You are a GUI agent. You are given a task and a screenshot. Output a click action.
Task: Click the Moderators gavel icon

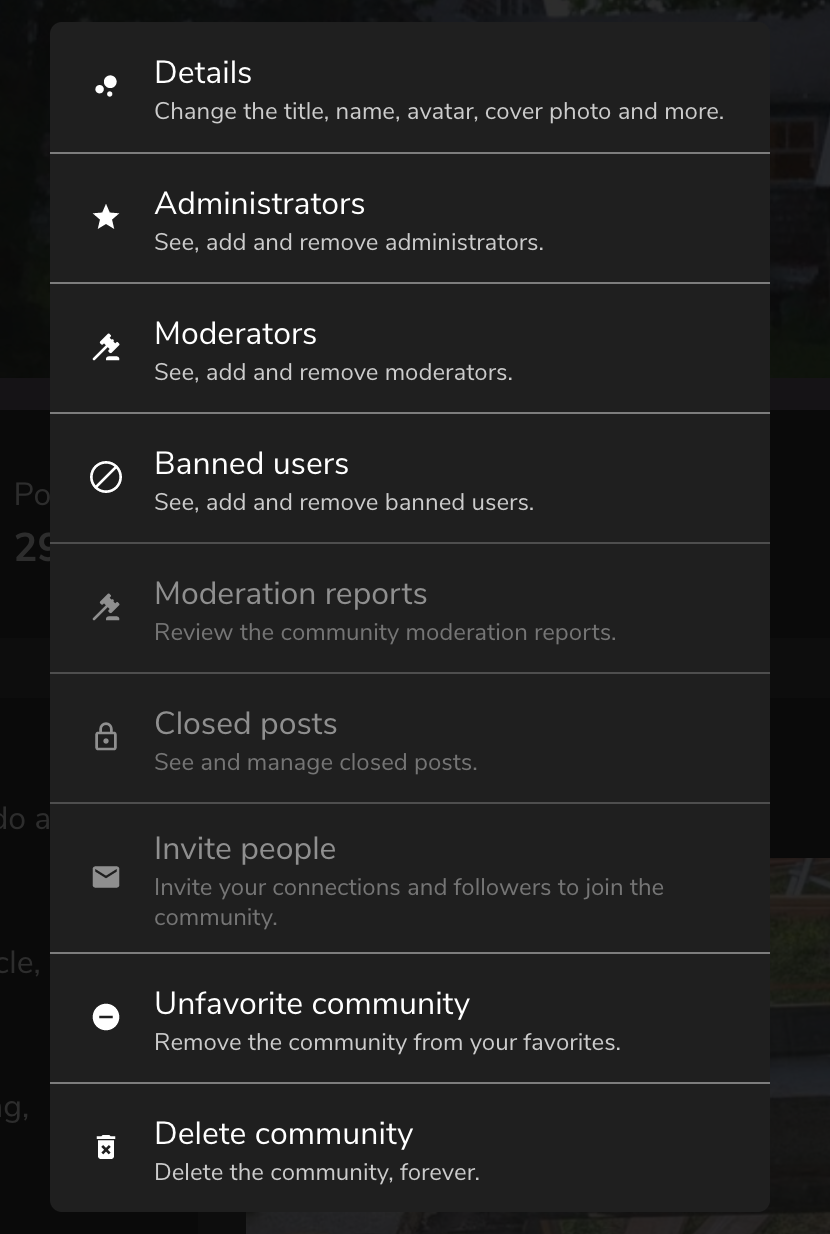coord(106,347)
